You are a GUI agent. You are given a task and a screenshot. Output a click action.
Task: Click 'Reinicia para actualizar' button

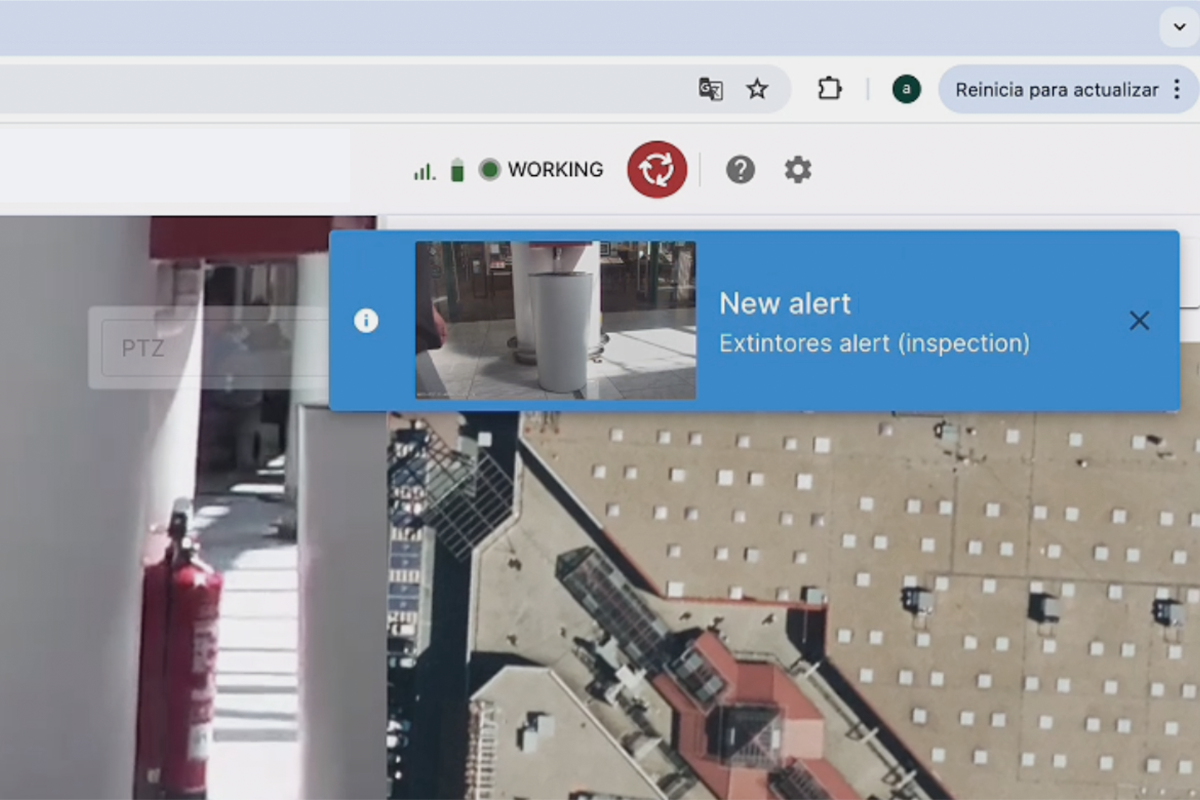click(1056, 90)
